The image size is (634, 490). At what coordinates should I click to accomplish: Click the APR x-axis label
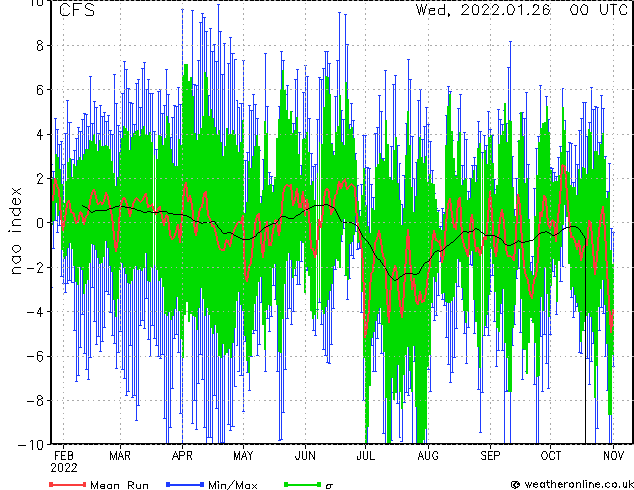182,456
